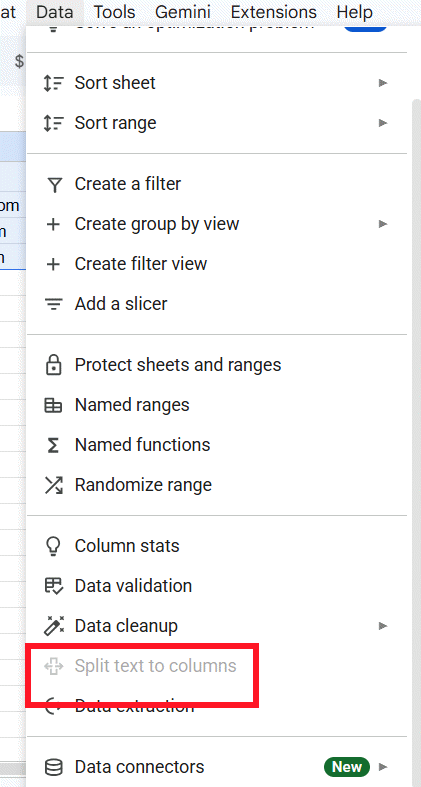Click the Split text to columns icon
Image resolution: width=421 pixels, height=787 pixels.
[53, 666]
